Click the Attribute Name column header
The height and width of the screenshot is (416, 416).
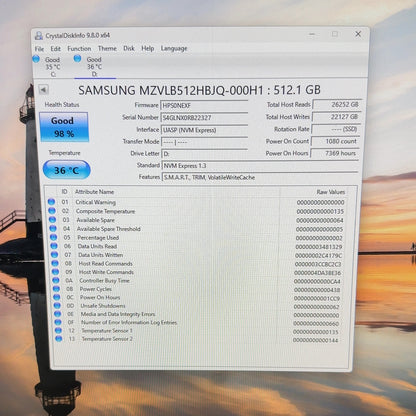coord(94,192)
